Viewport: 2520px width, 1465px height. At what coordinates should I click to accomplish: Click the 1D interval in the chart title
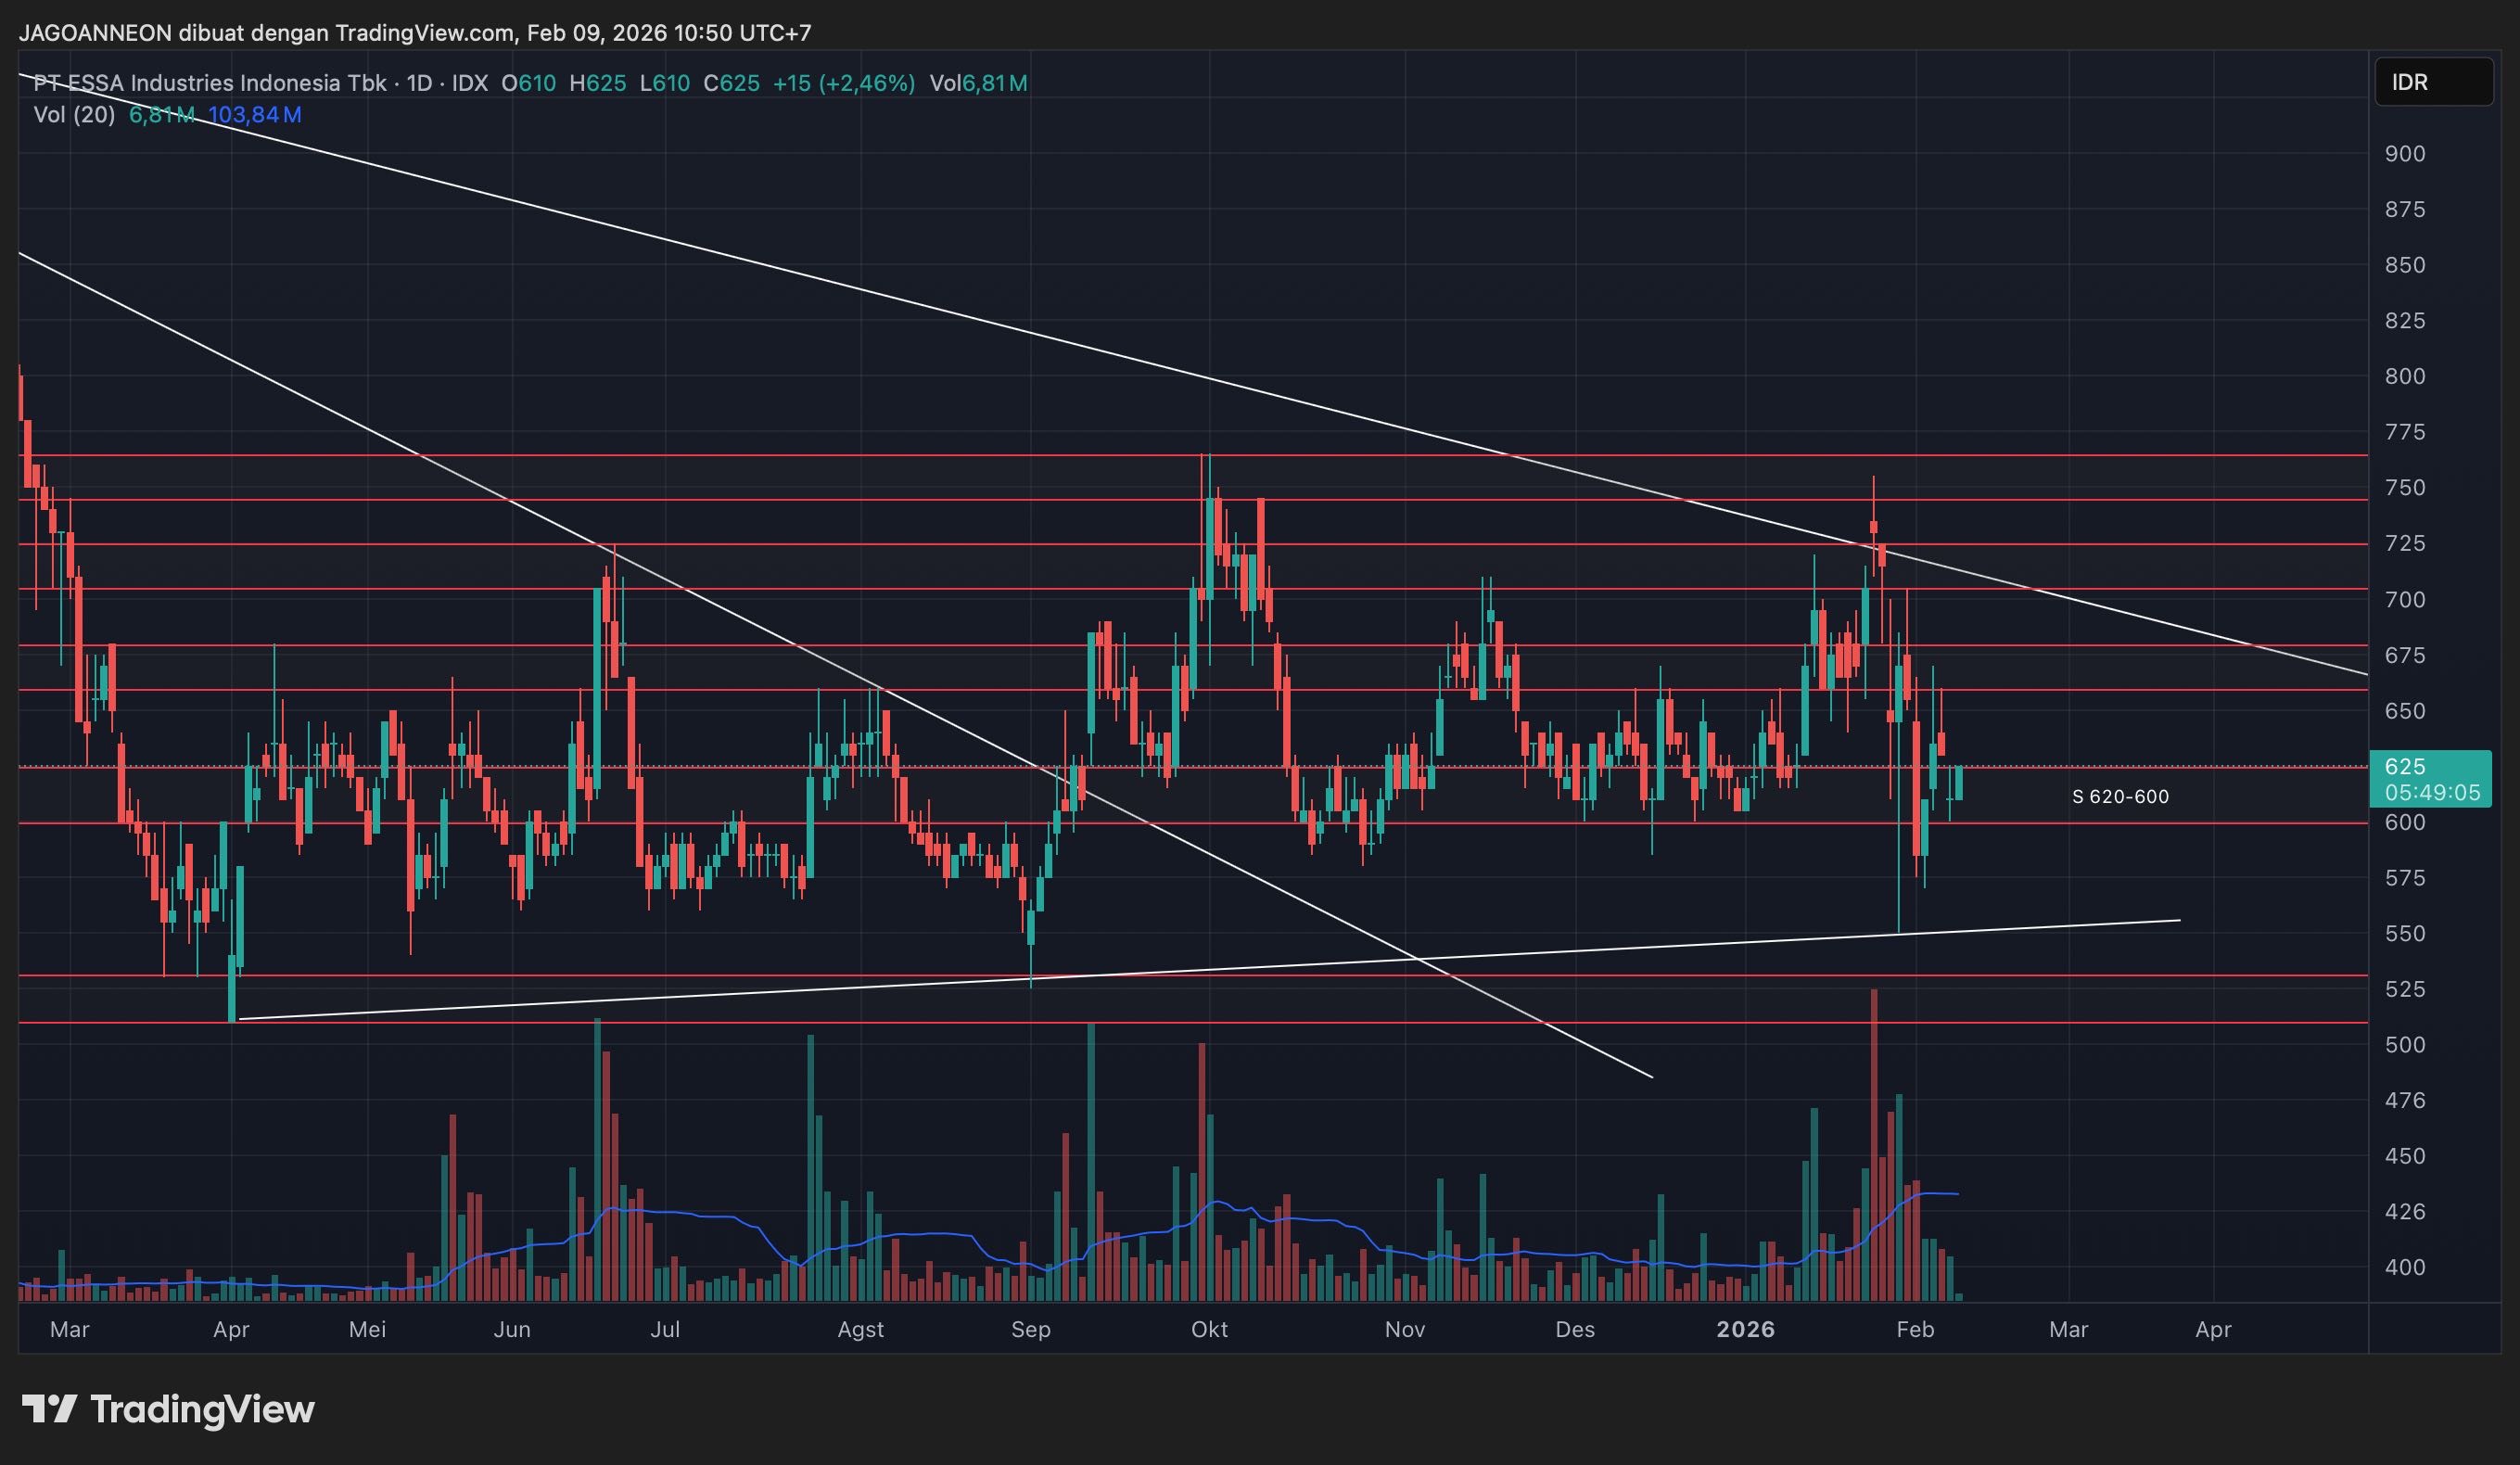(x=419, y=83)
